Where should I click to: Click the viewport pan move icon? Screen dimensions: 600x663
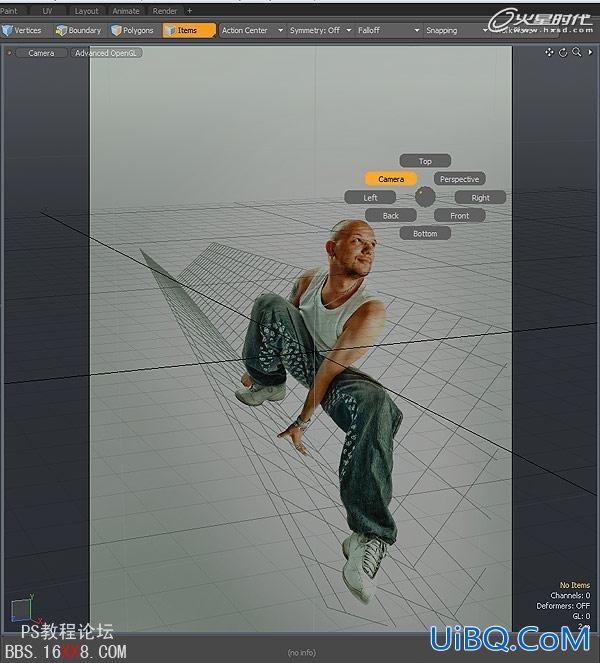click(x=549, y=52)
